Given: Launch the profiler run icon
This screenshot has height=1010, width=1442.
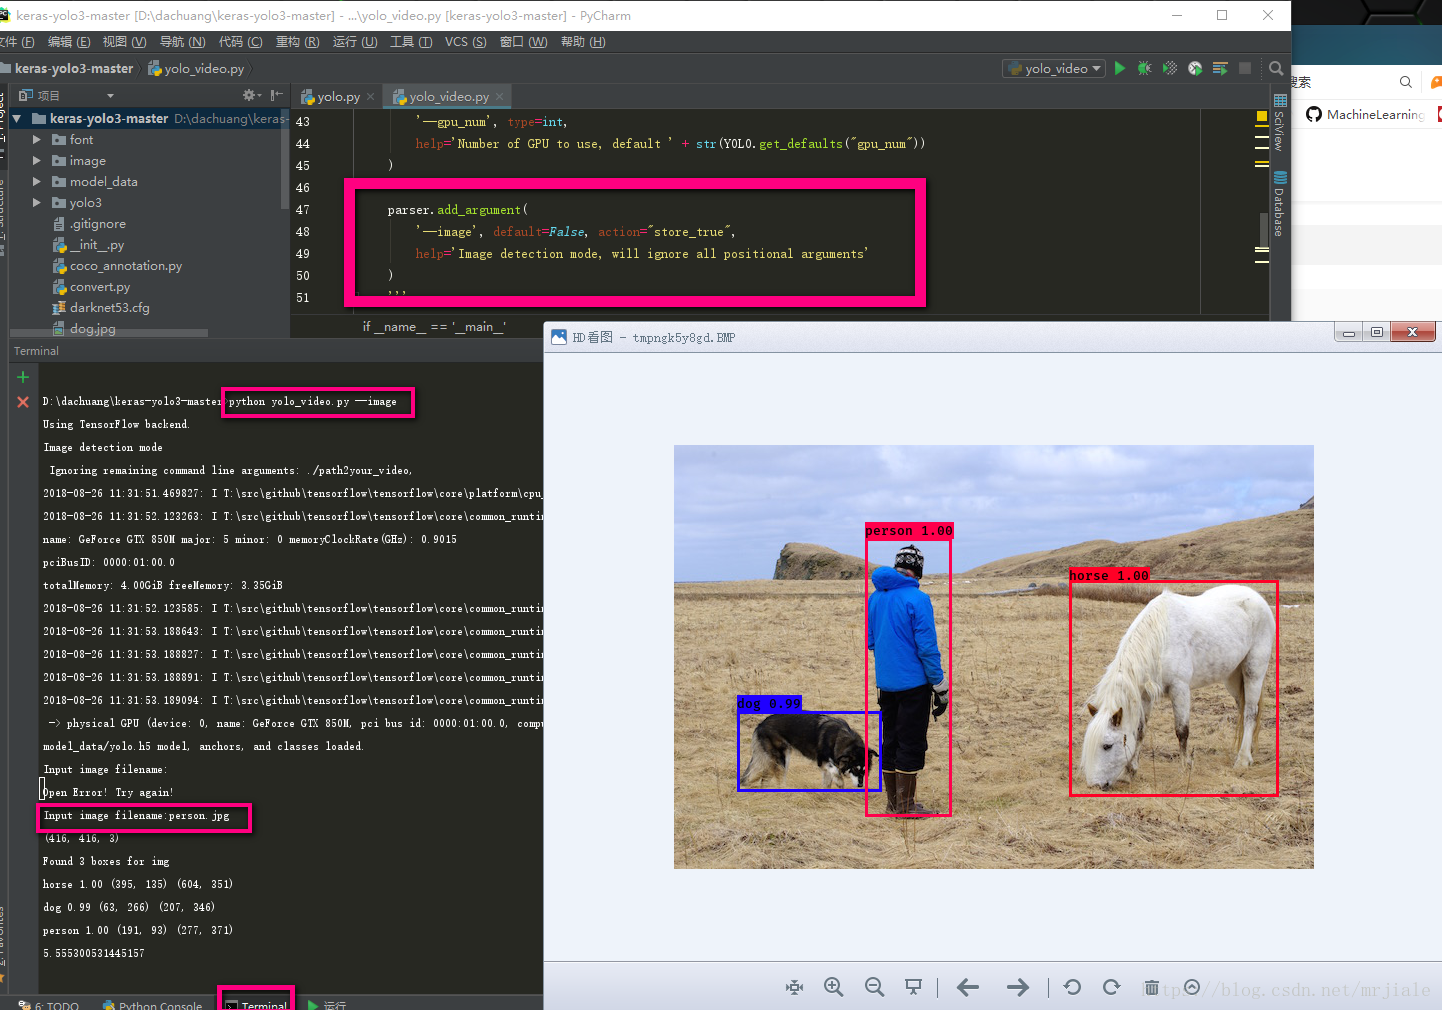Looking at the screenshot, I should point(1195,68).
